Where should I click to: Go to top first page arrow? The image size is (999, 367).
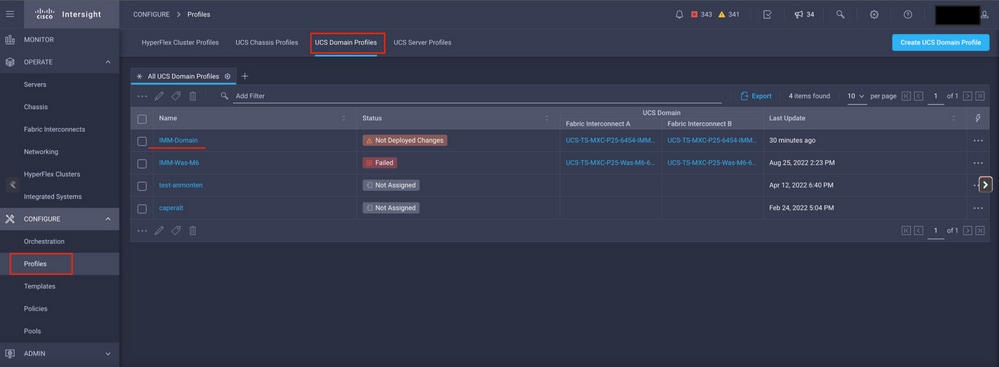tap(906, 96)
